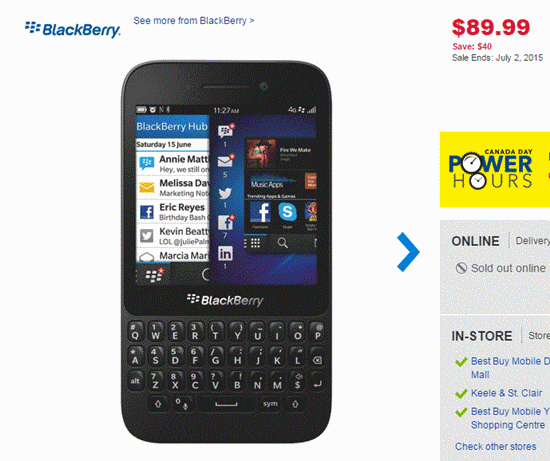This screenshot has height=461, width=550.
Task: Click the large Facebook tile on phone screen
Action: pyautogui.click(x=260, y=212)
